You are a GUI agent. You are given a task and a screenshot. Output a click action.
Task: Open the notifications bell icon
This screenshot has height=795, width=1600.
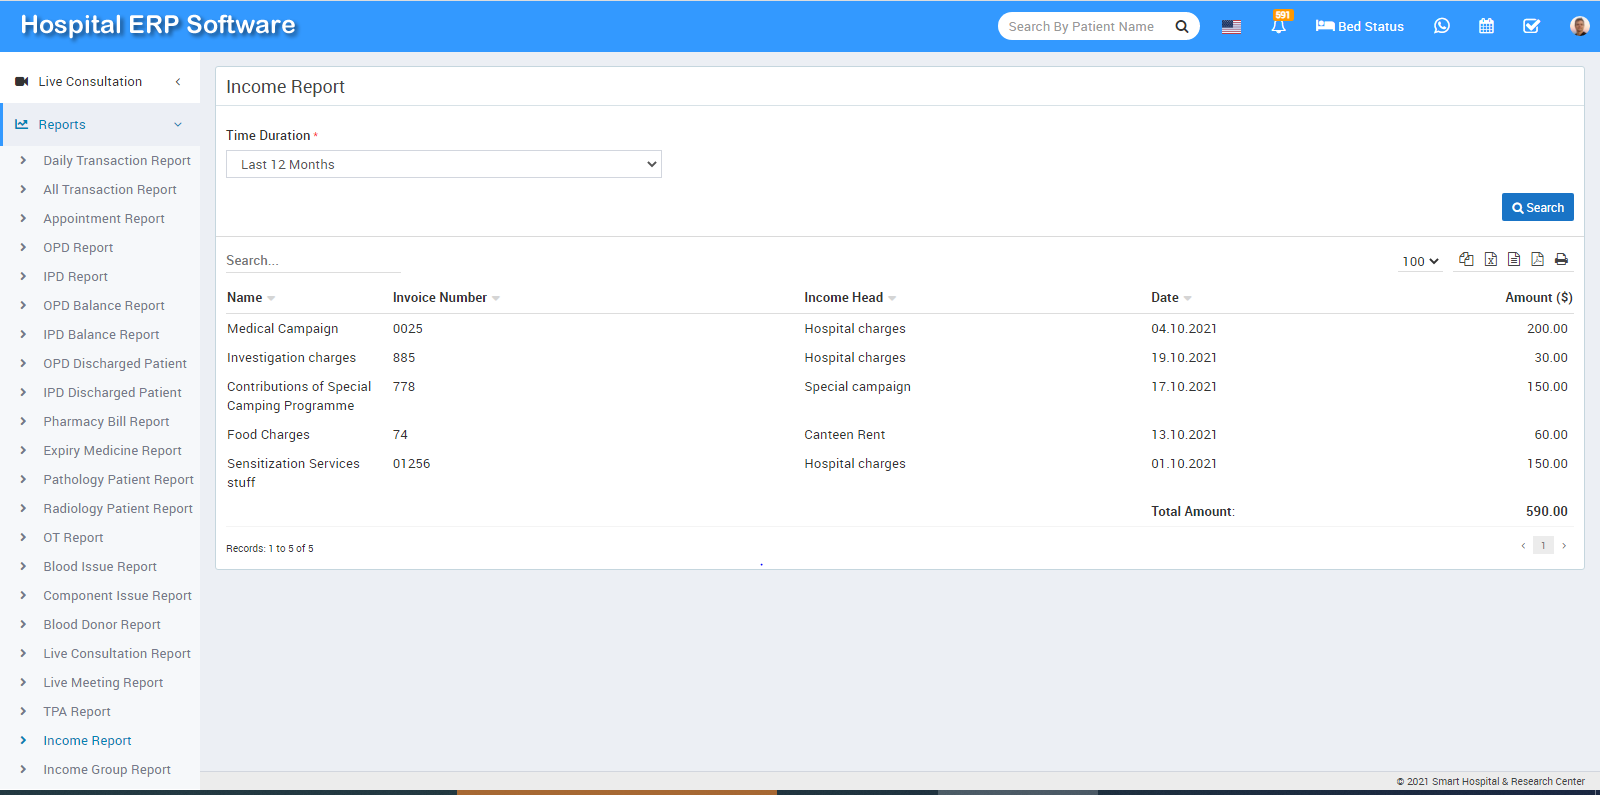tap(1278, 26)
